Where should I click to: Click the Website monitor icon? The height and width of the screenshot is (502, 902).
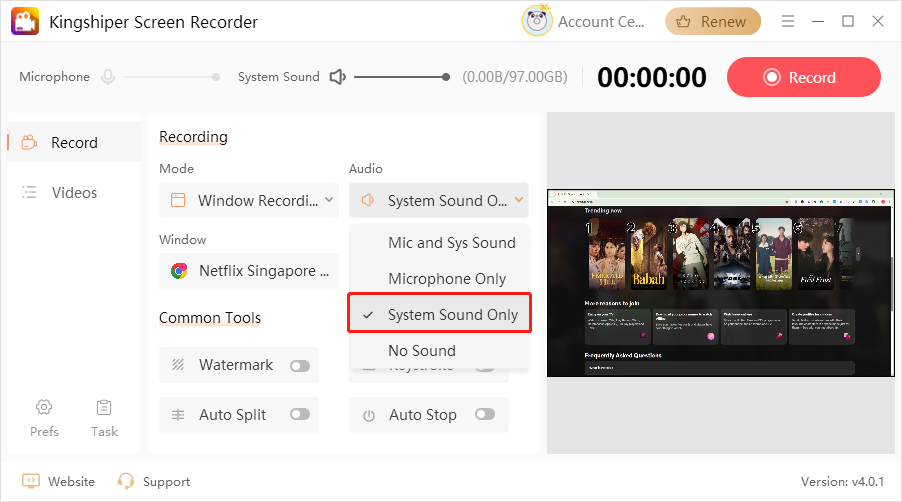click(x=31, y=481)
